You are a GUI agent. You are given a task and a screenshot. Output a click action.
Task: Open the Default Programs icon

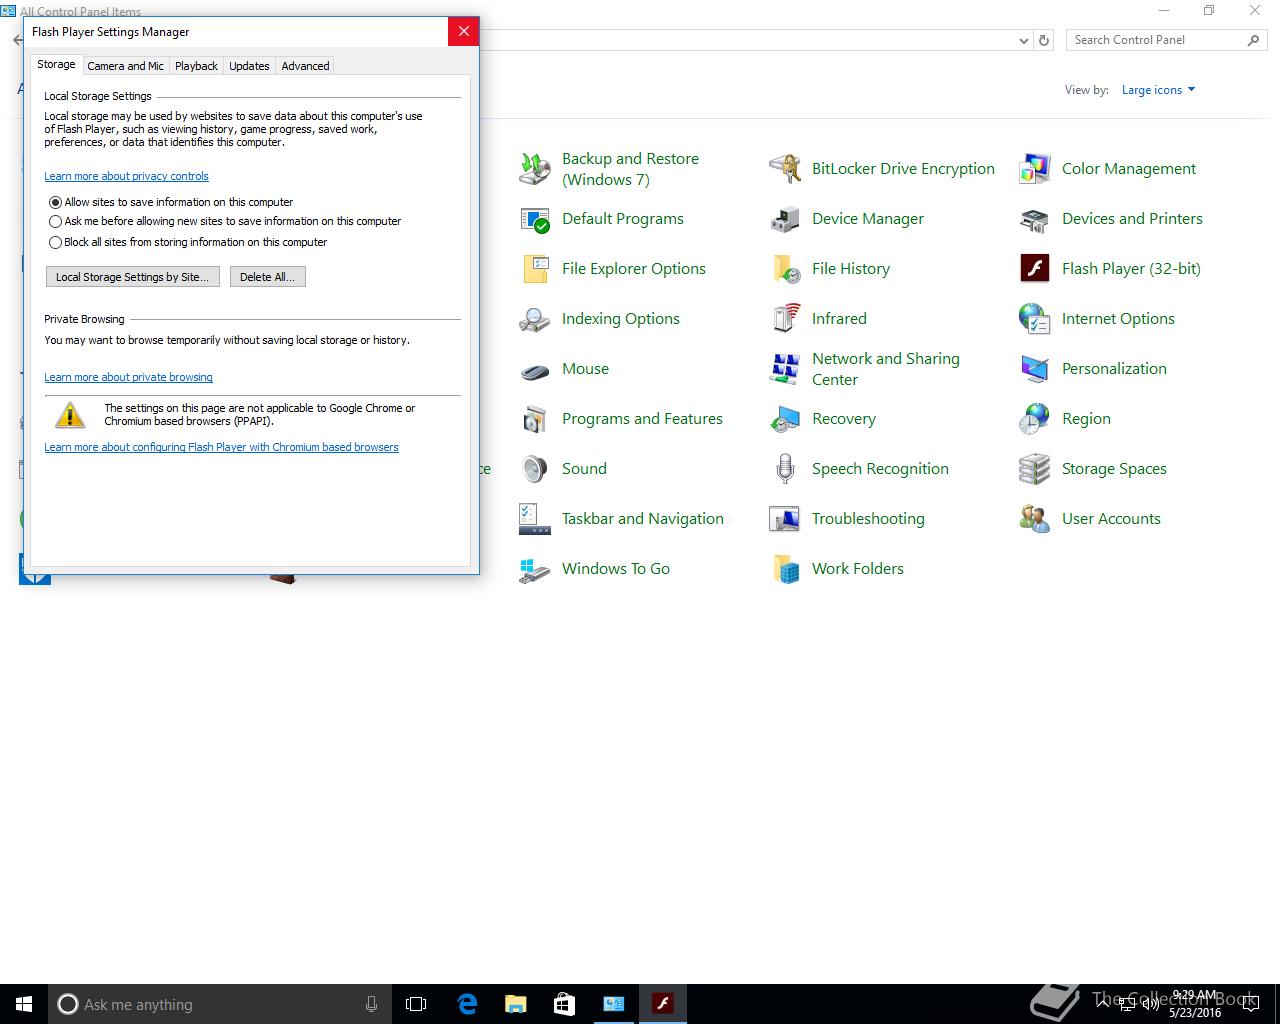(535, 219)
